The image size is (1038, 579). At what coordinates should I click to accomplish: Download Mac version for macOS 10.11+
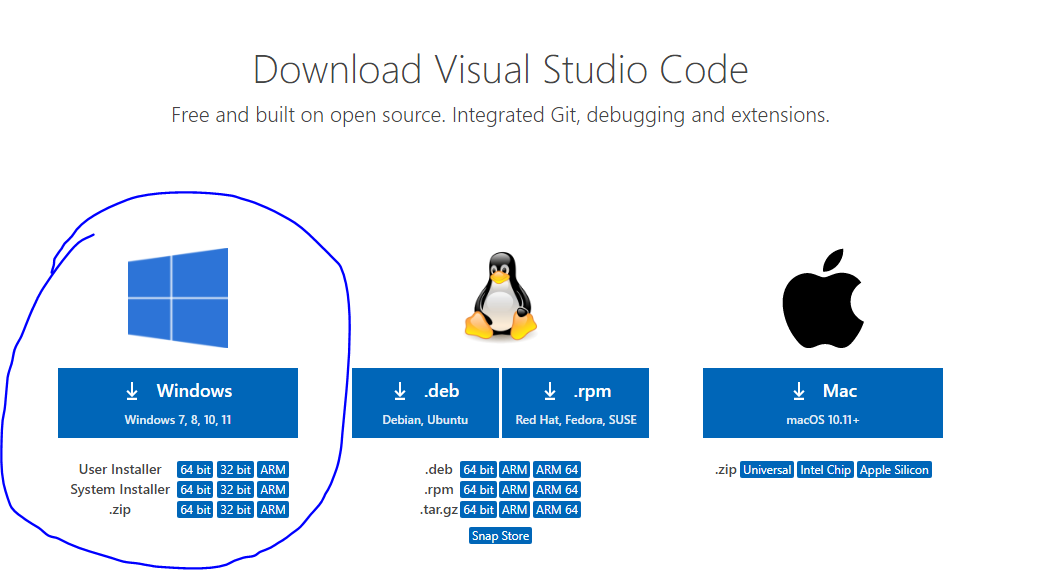click(x=822, y=402)
